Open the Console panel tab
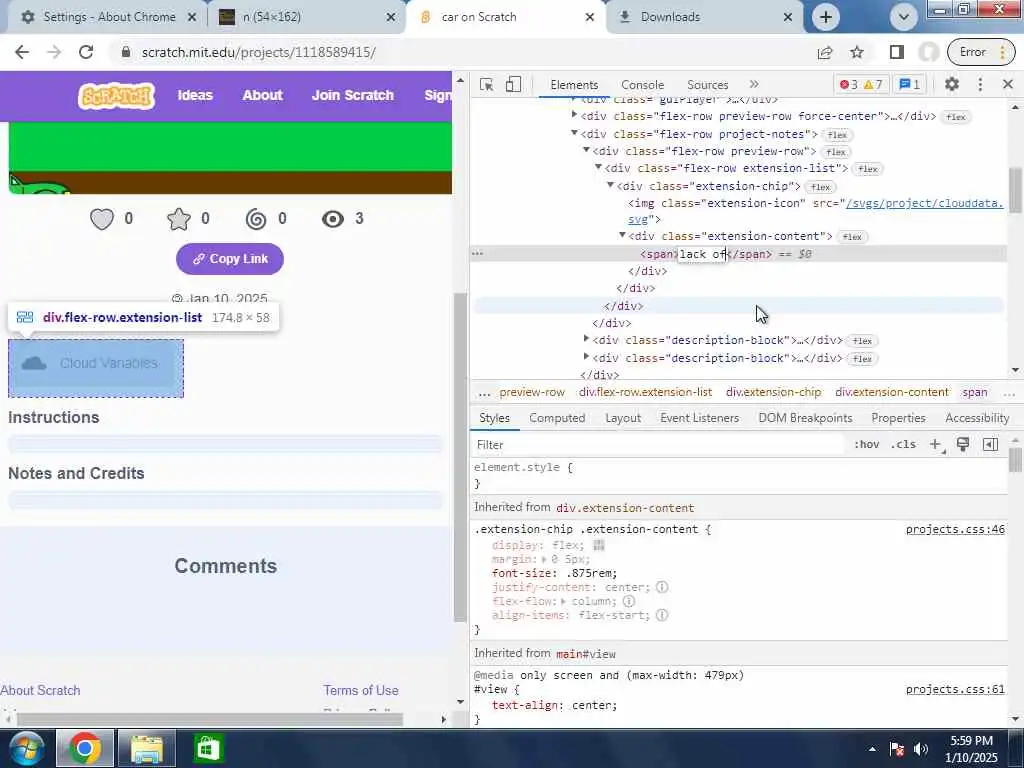The height and width of the screenshot is (768, 1024). click(x=643, y=85)
